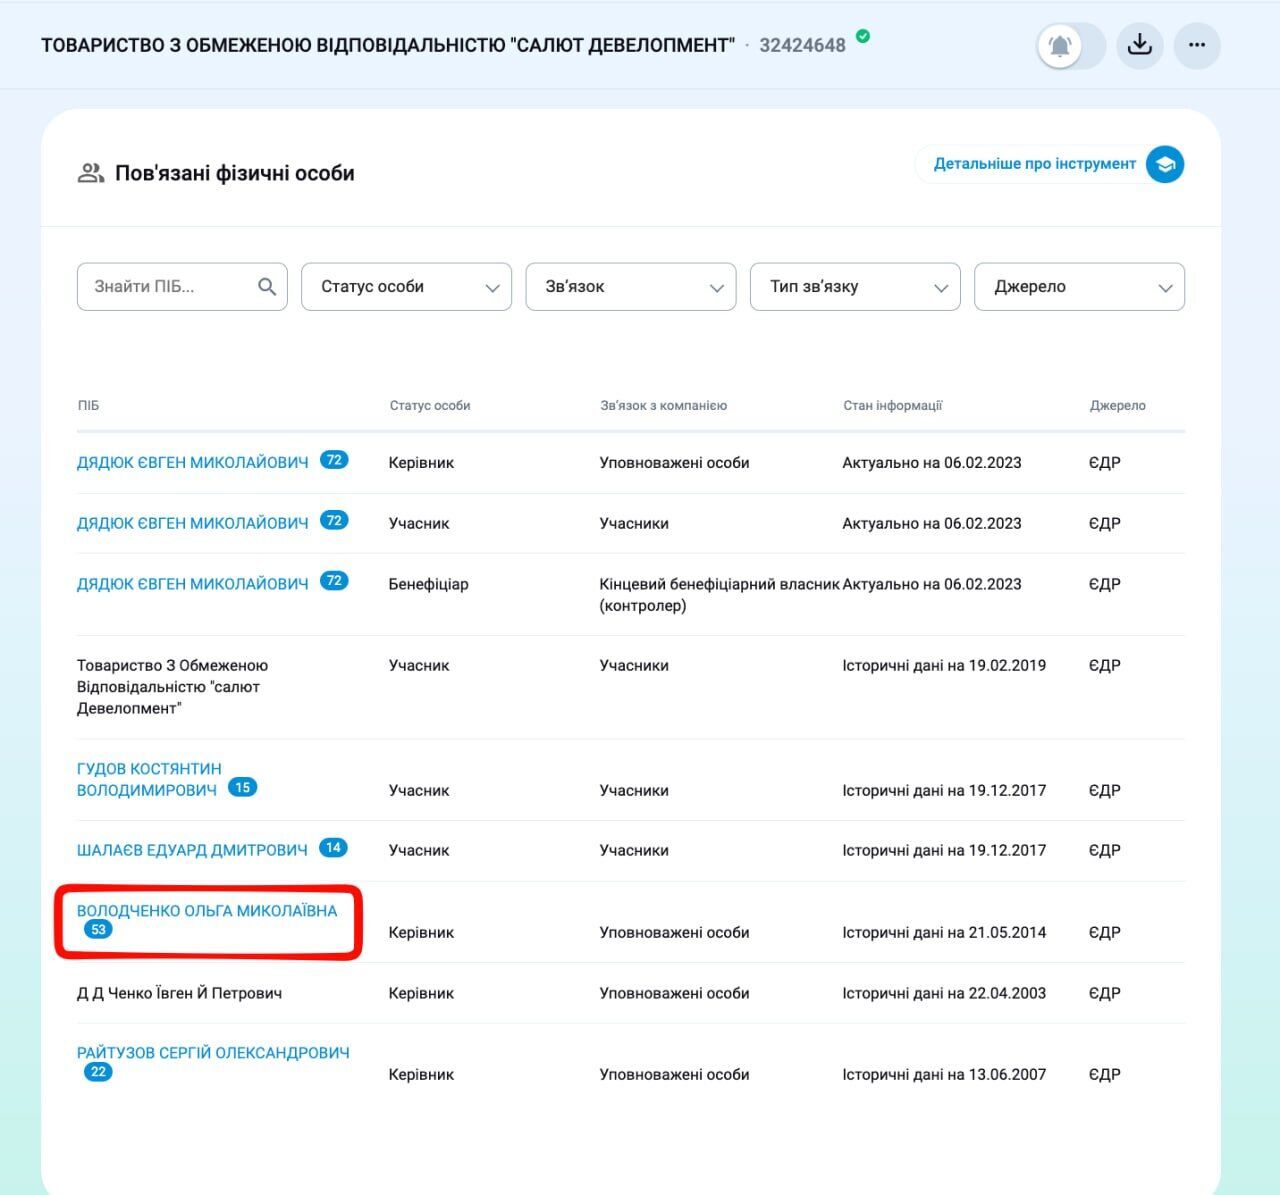
Task: Click Д Д Ченко Ївген Й Петрович name
Action: (180, 993)
